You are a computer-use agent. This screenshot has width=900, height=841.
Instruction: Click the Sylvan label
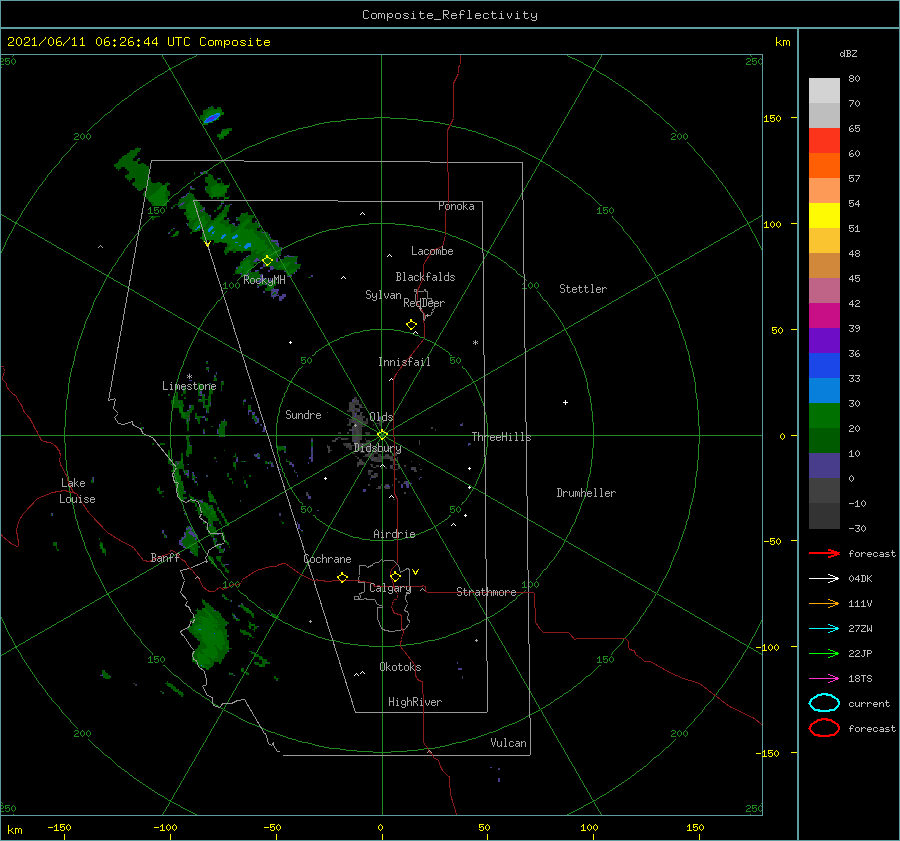click(x=383, y=295)
